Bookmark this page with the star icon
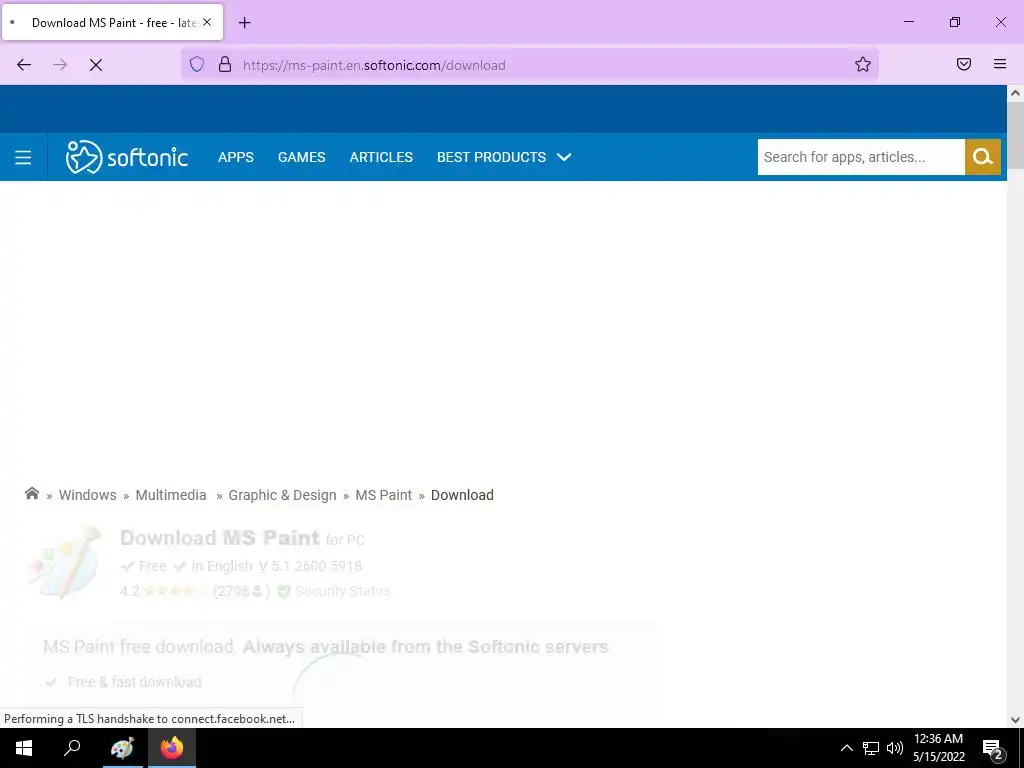Screen dimensions: 1024x768 coord(863,64)
